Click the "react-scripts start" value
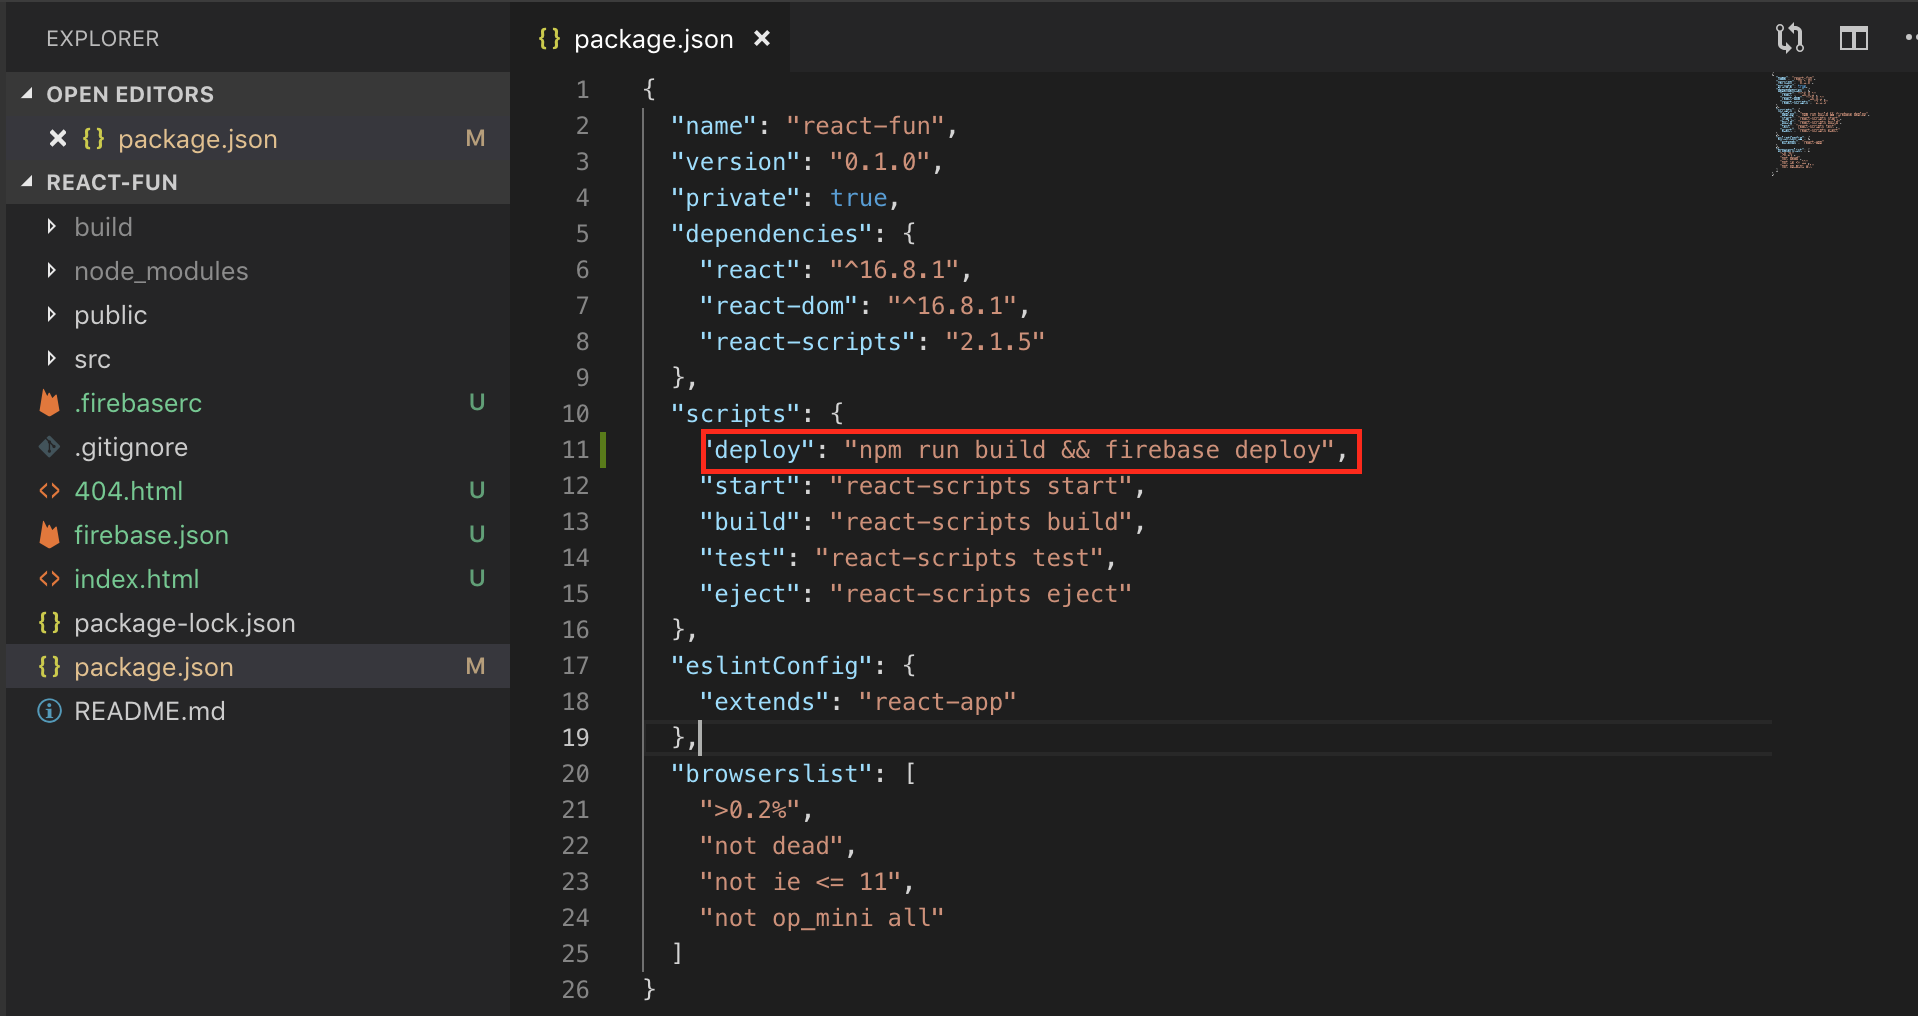Viewport: 1918px width, 1016px height. click(981, 486)
